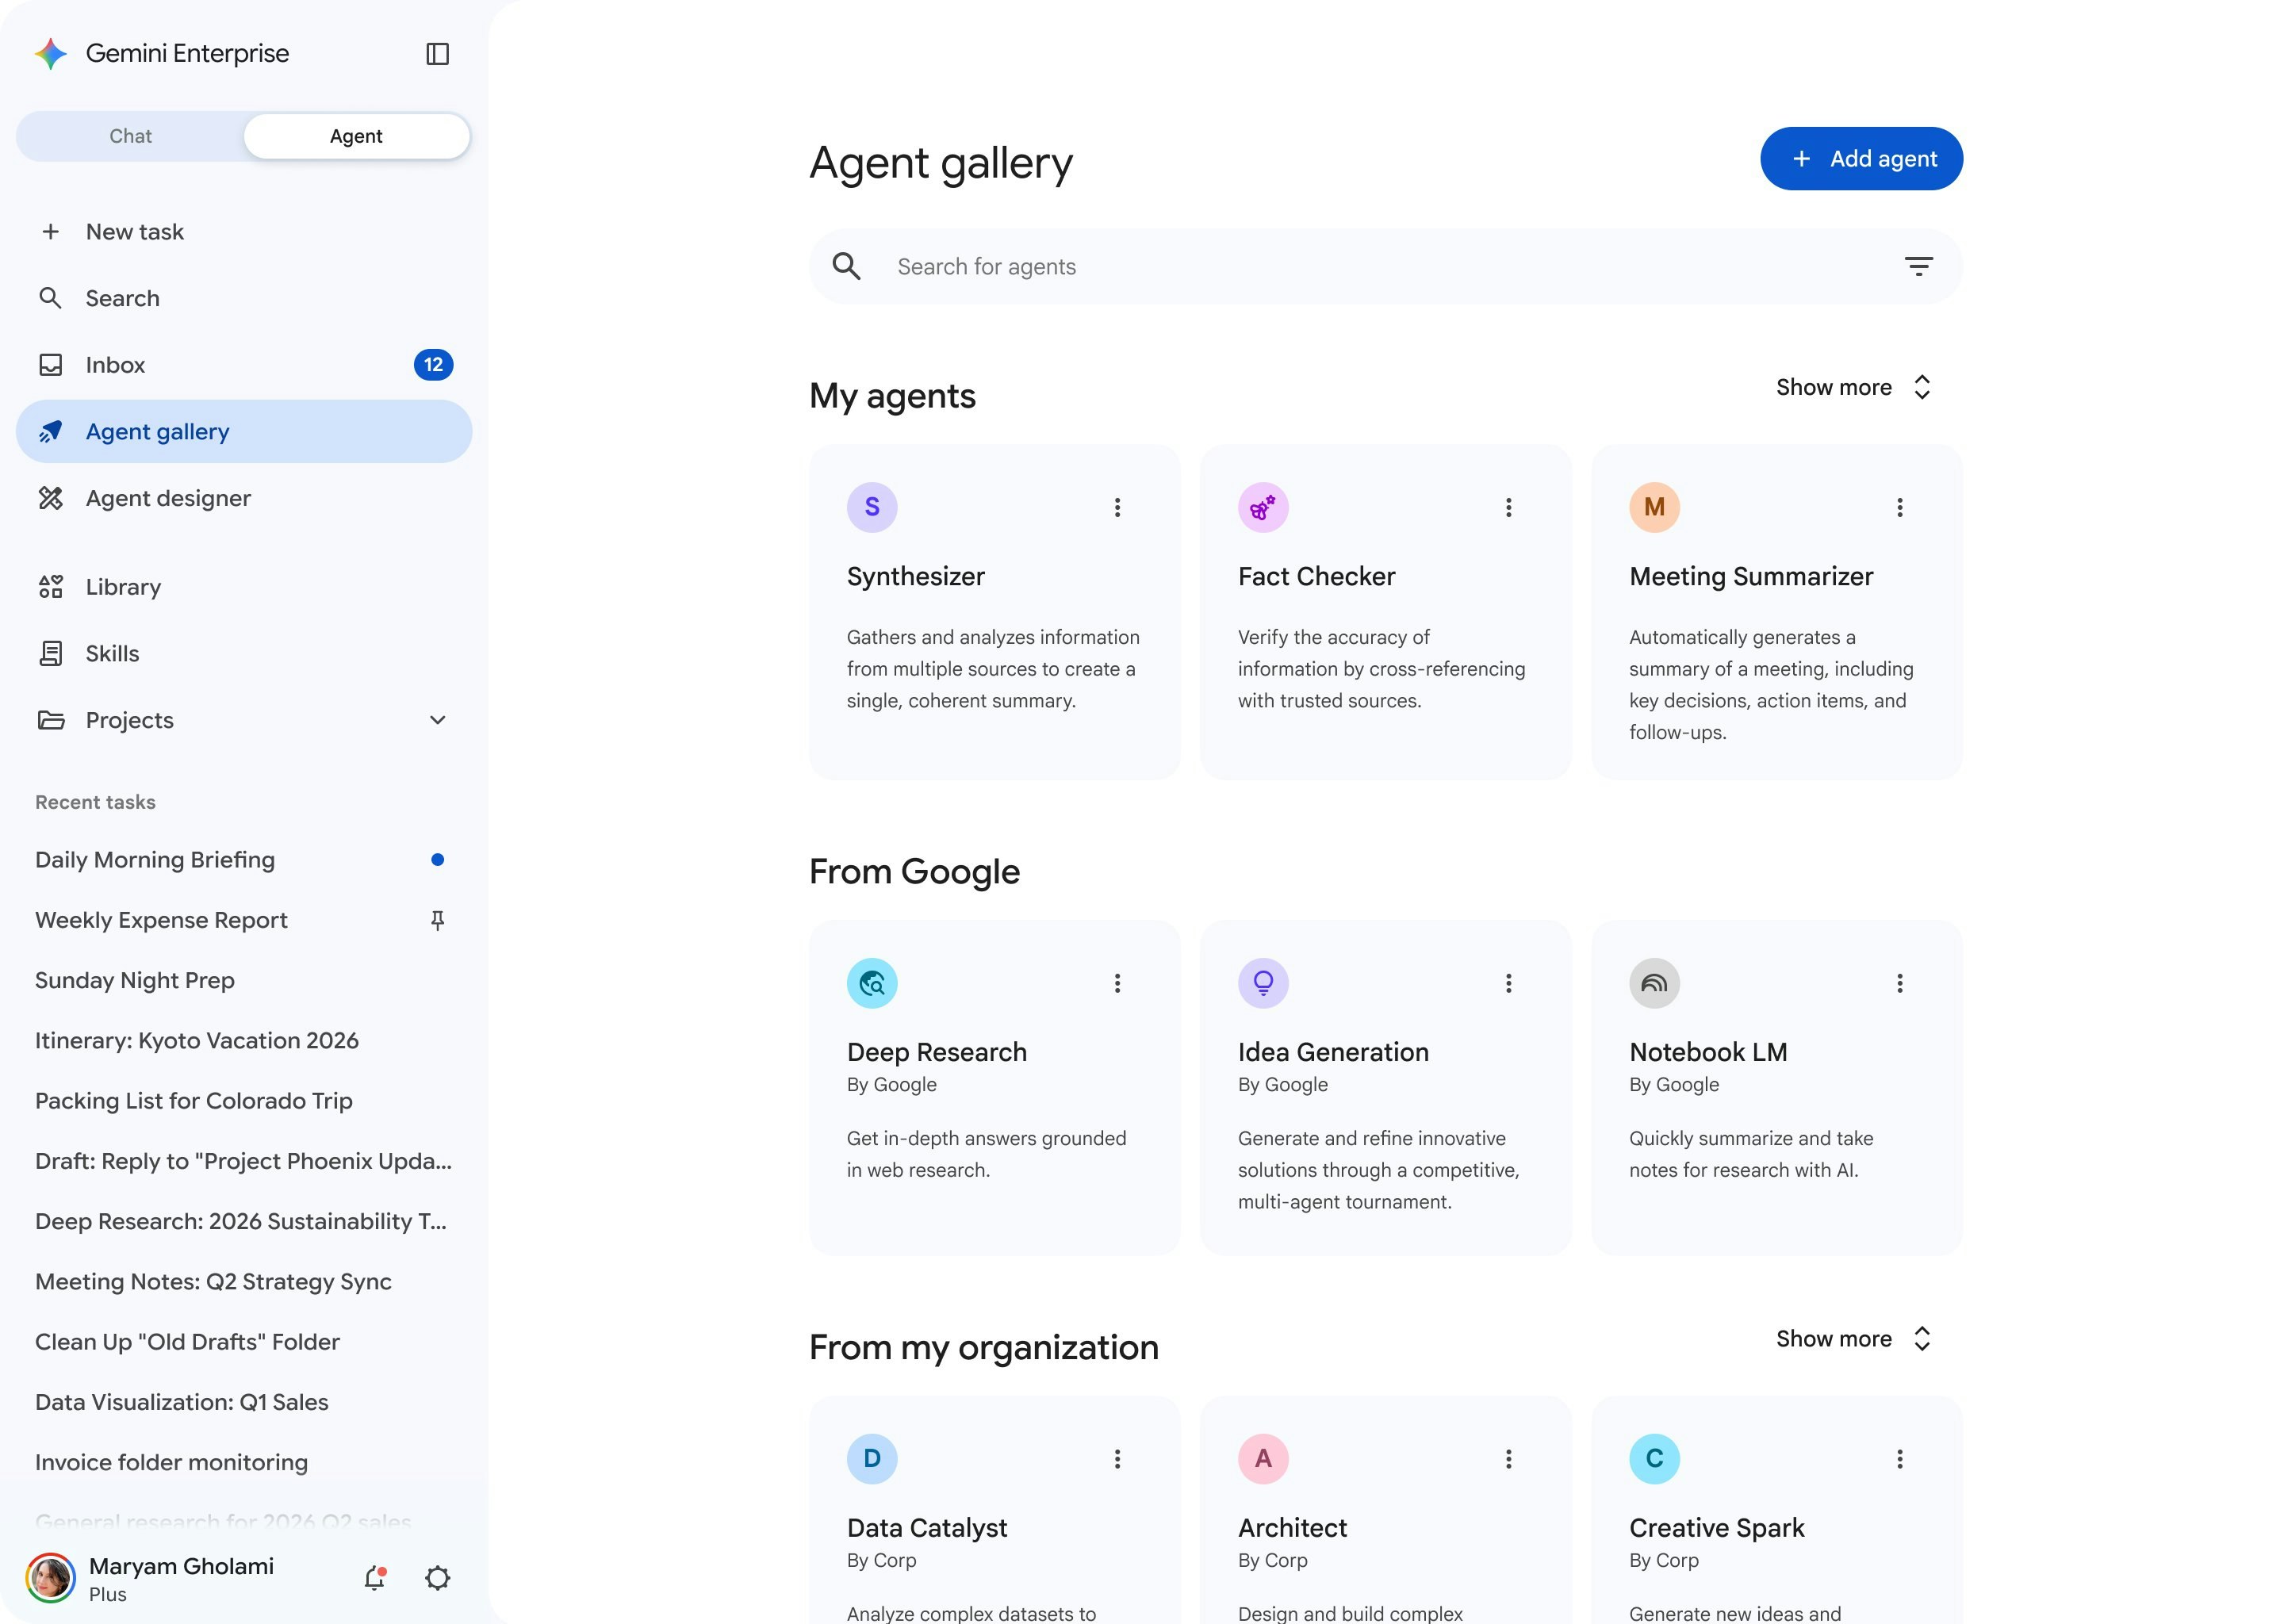Open the Inbox with 12 unread items
The width and height of the screenshot is (2284, 1624).
pos(114,364)
